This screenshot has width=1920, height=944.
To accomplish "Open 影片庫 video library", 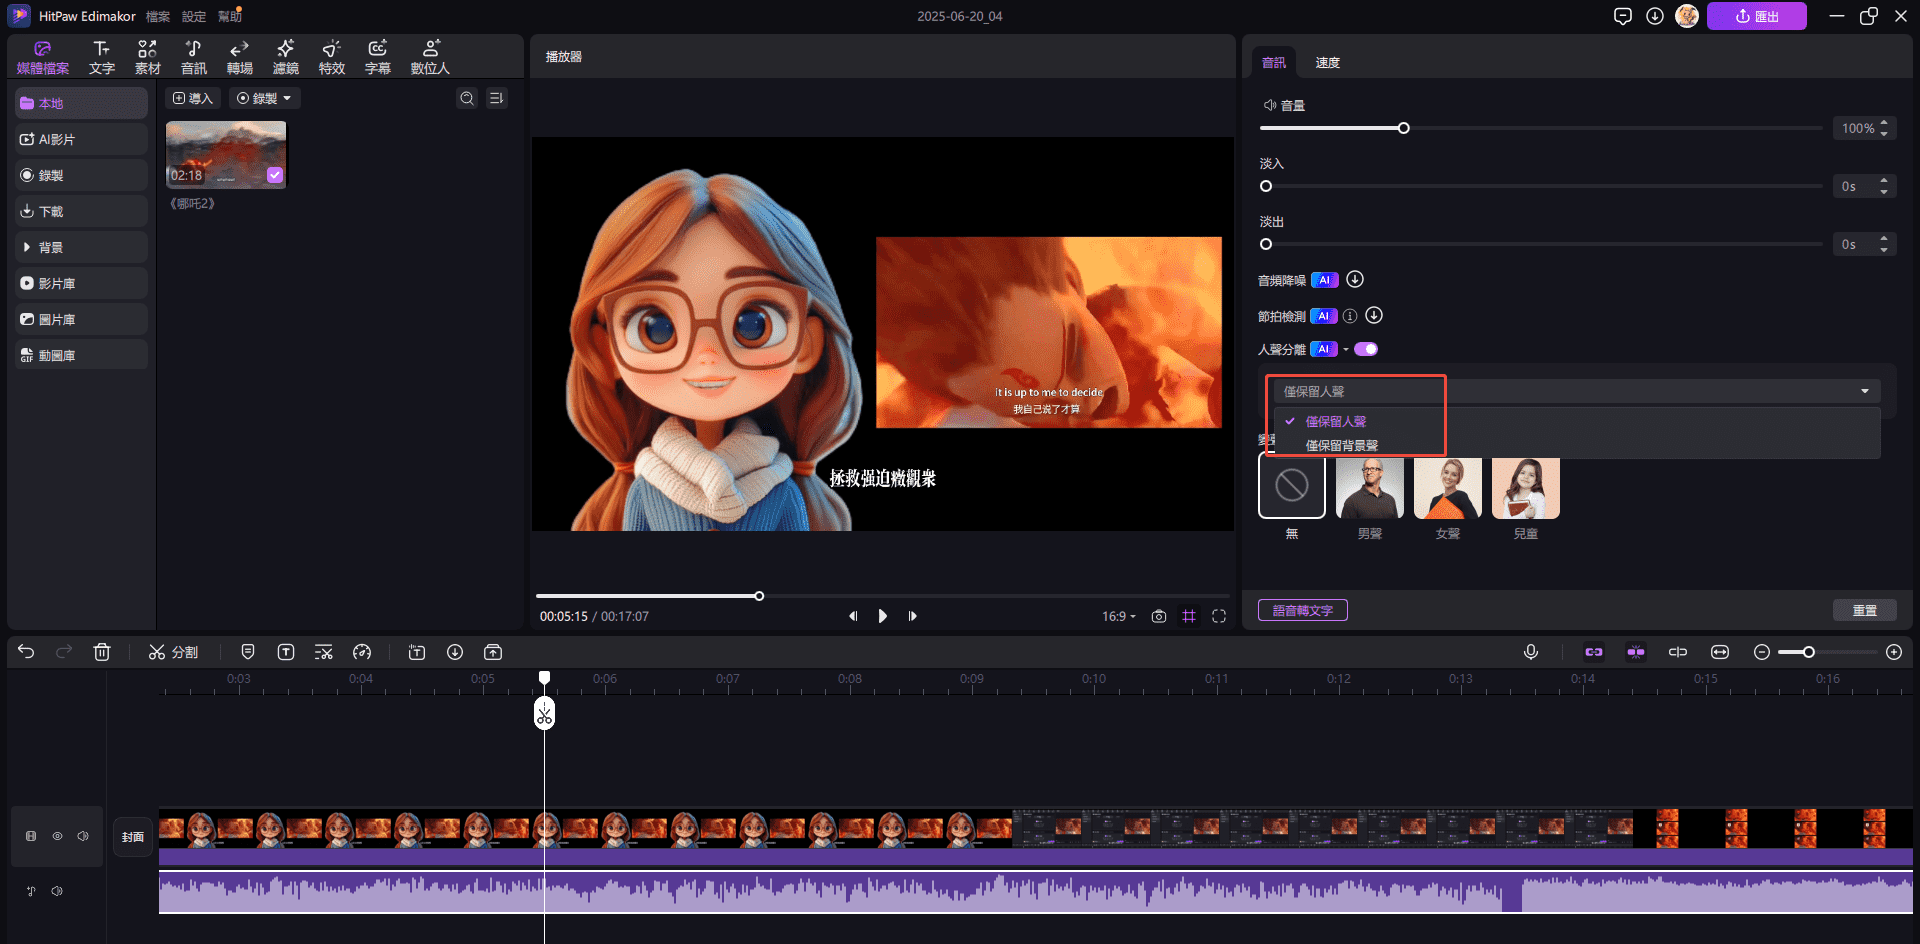I will tap(81, 283).
